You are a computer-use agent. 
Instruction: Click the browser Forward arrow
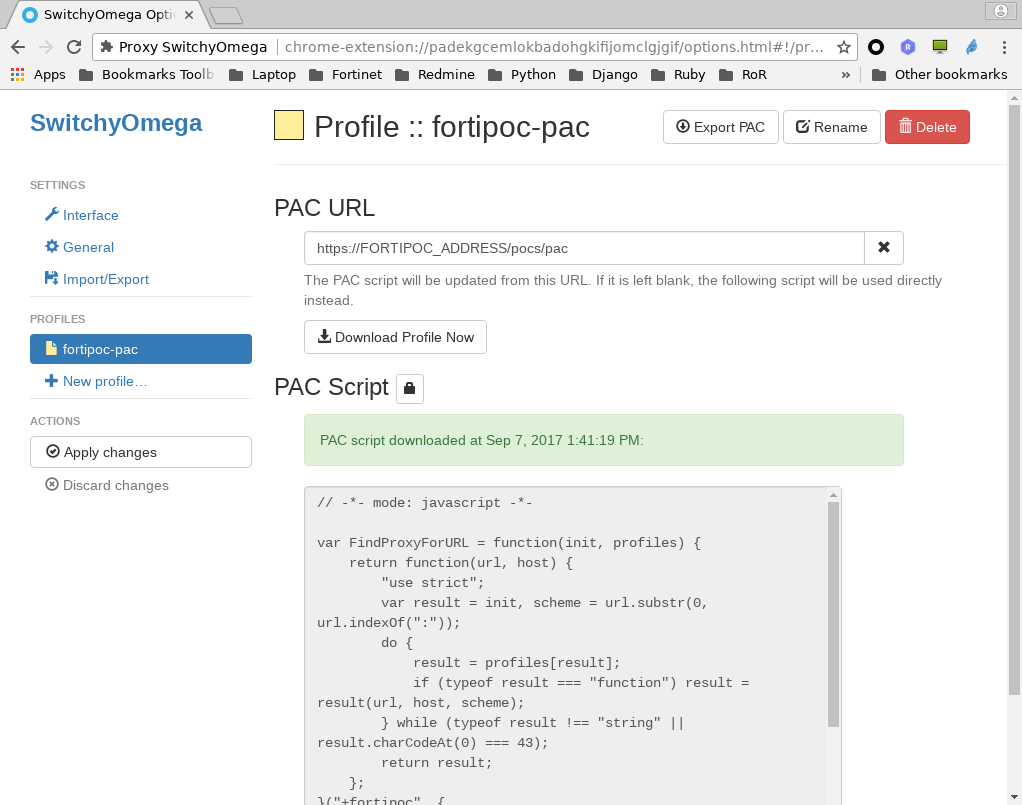46,47
